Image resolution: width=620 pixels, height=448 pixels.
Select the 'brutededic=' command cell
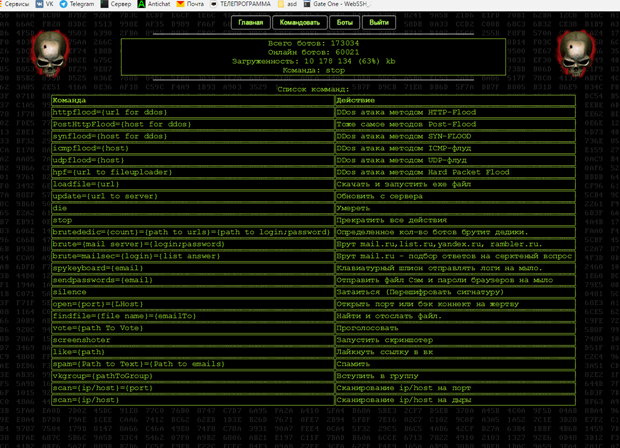pos(193,232)
